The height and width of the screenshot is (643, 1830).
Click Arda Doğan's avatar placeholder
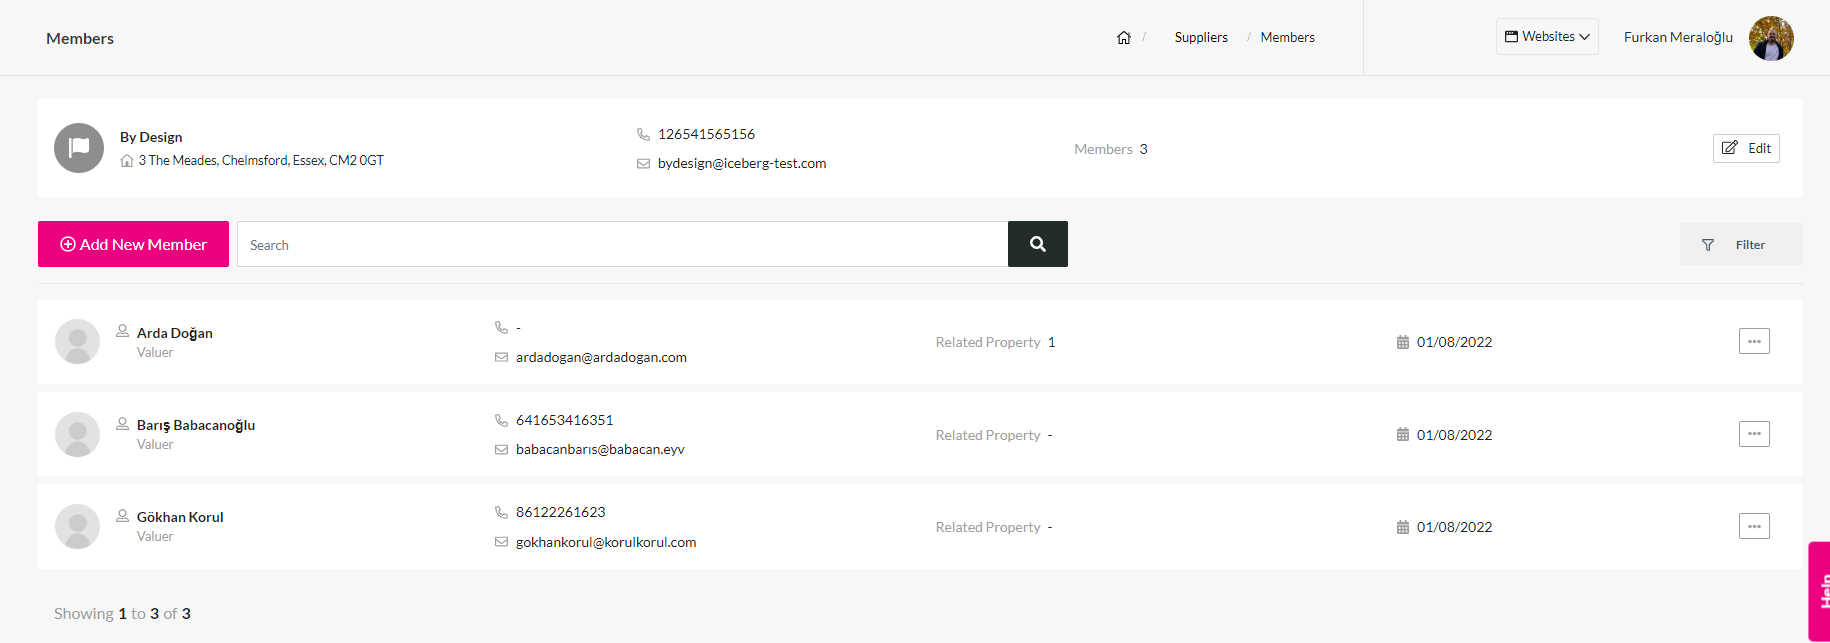point(77,342)
